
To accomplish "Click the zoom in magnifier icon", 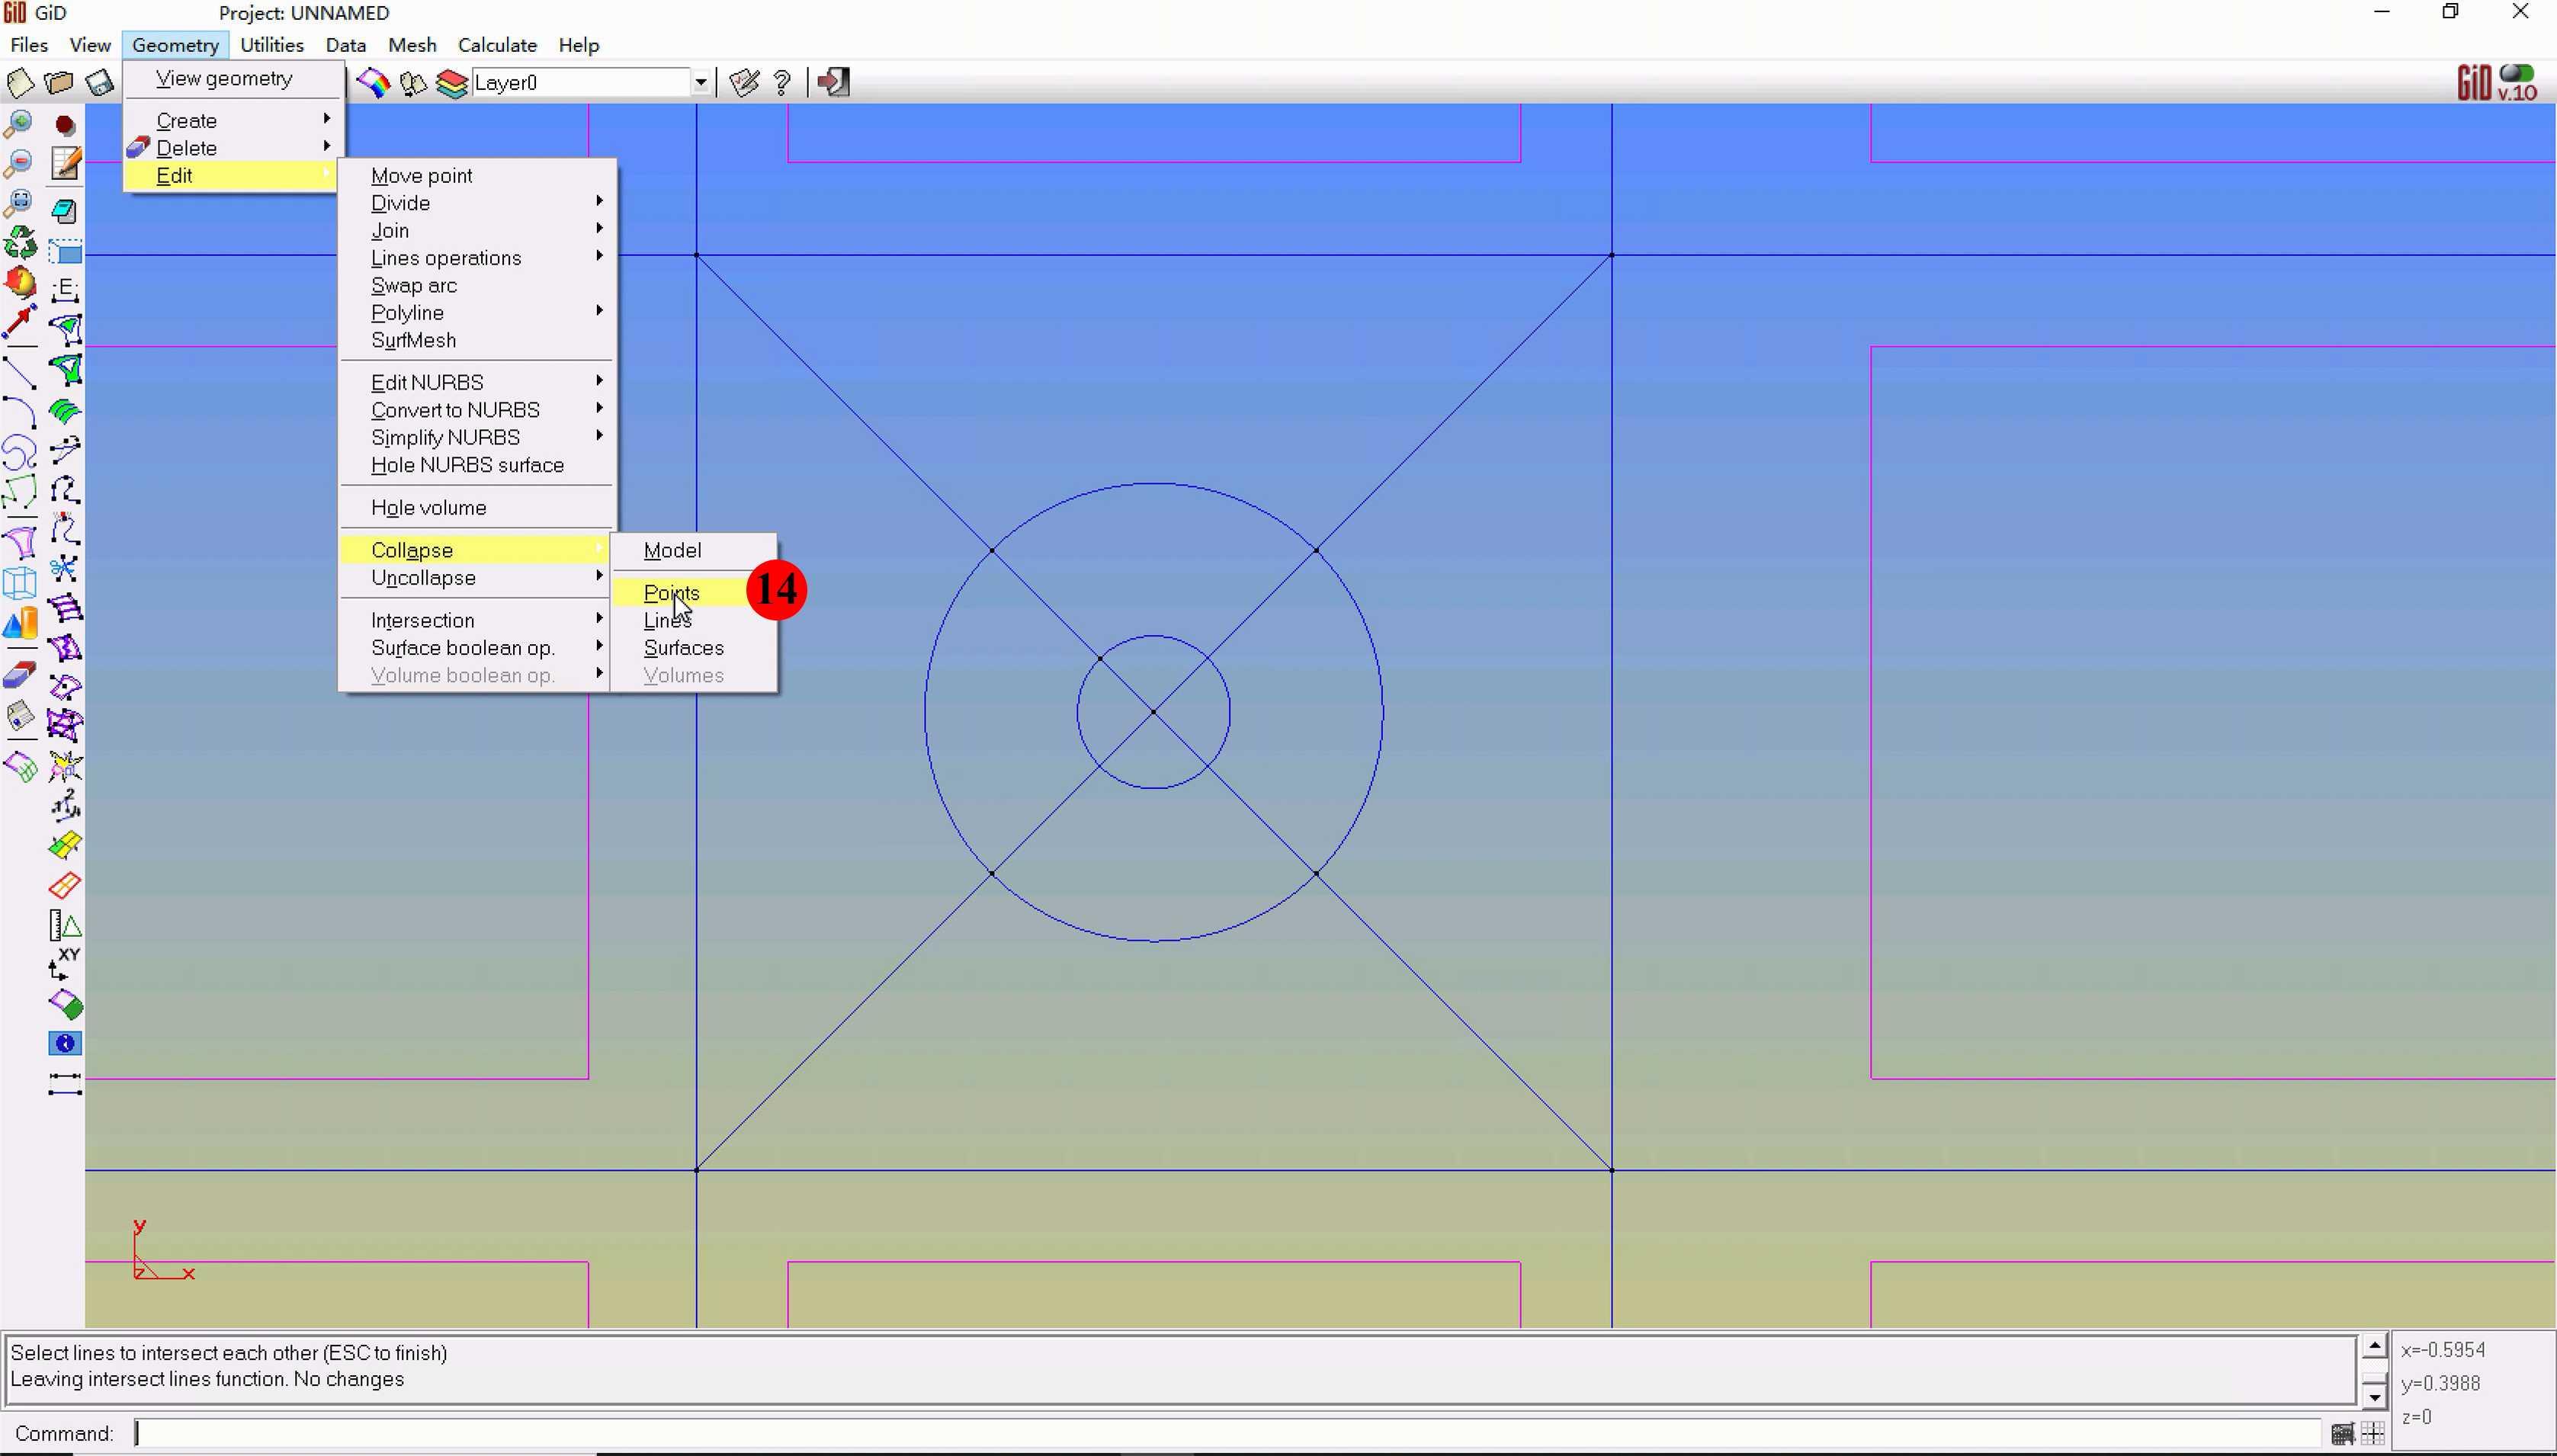I will coord(18,124).
